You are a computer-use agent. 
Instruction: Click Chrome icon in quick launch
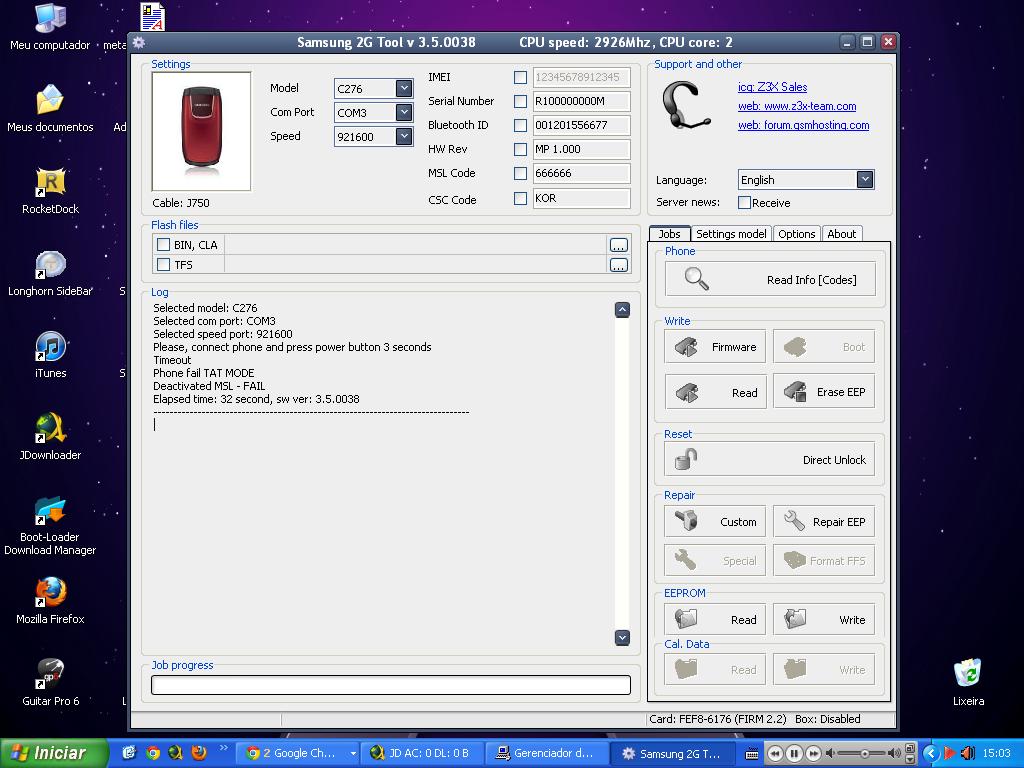coord(153,753)
